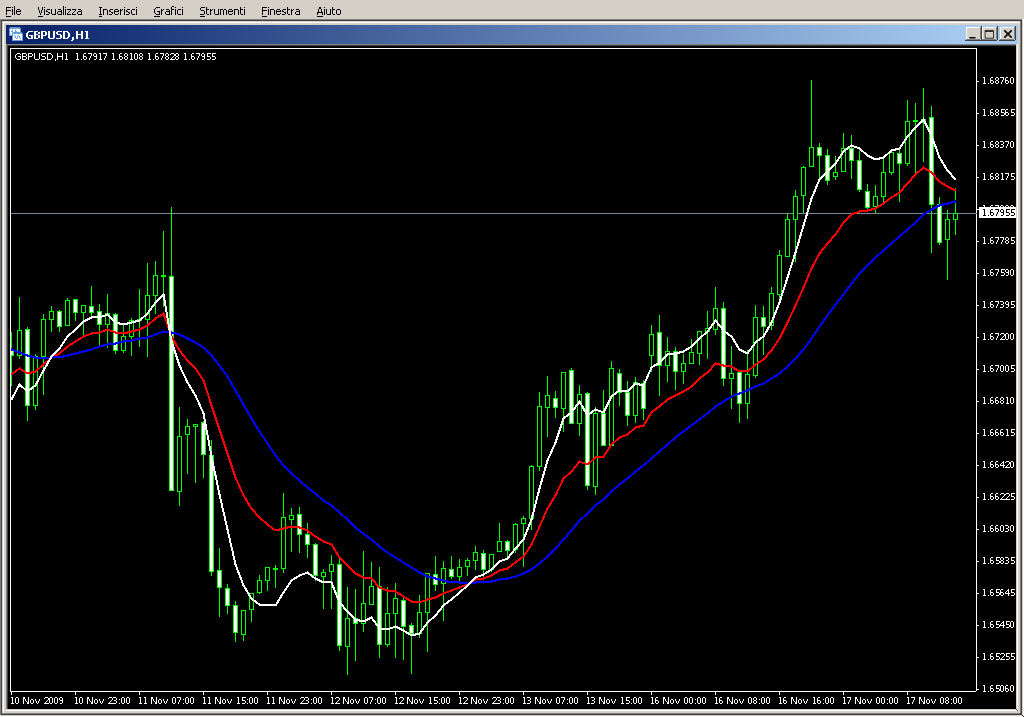Viewport: 1024px width, 717px height.
Task: Click the 11 Nov 23:00 time label
Action: (294, 701)
